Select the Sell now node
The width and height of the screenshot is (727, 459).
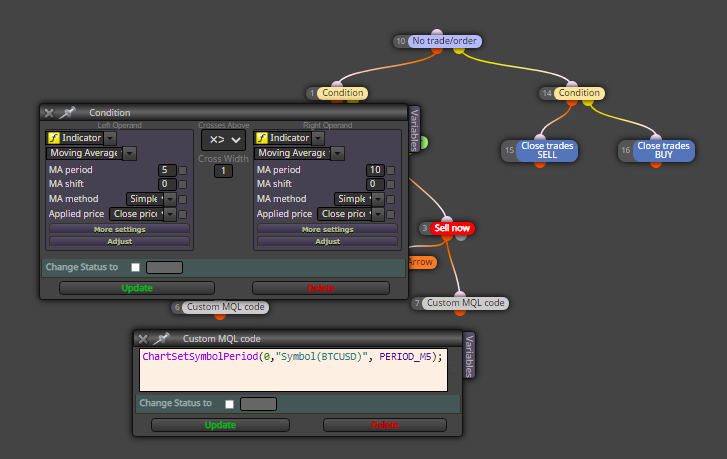pyautogui.click(x=452, y=228)
